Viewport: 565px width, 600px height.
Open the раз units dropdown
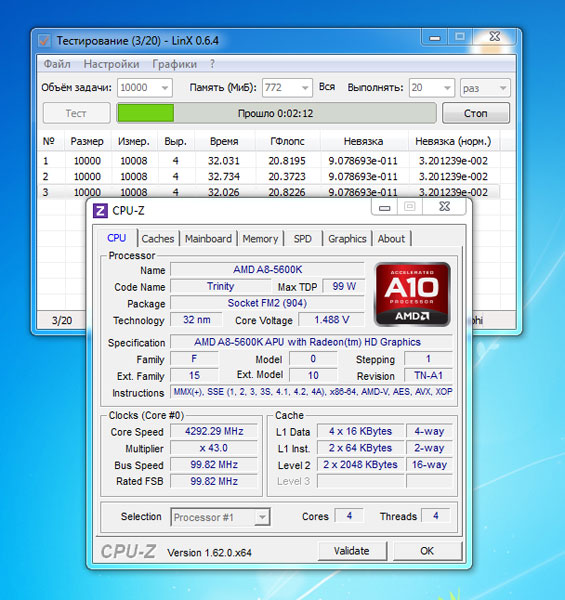[503, 88]
